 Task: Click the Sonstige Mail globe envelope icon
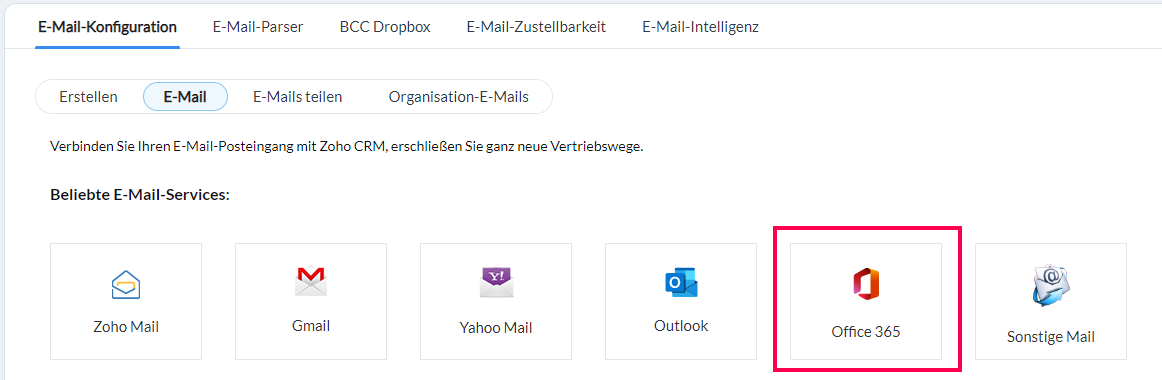pyautogui.click(x=1051, y=286)
